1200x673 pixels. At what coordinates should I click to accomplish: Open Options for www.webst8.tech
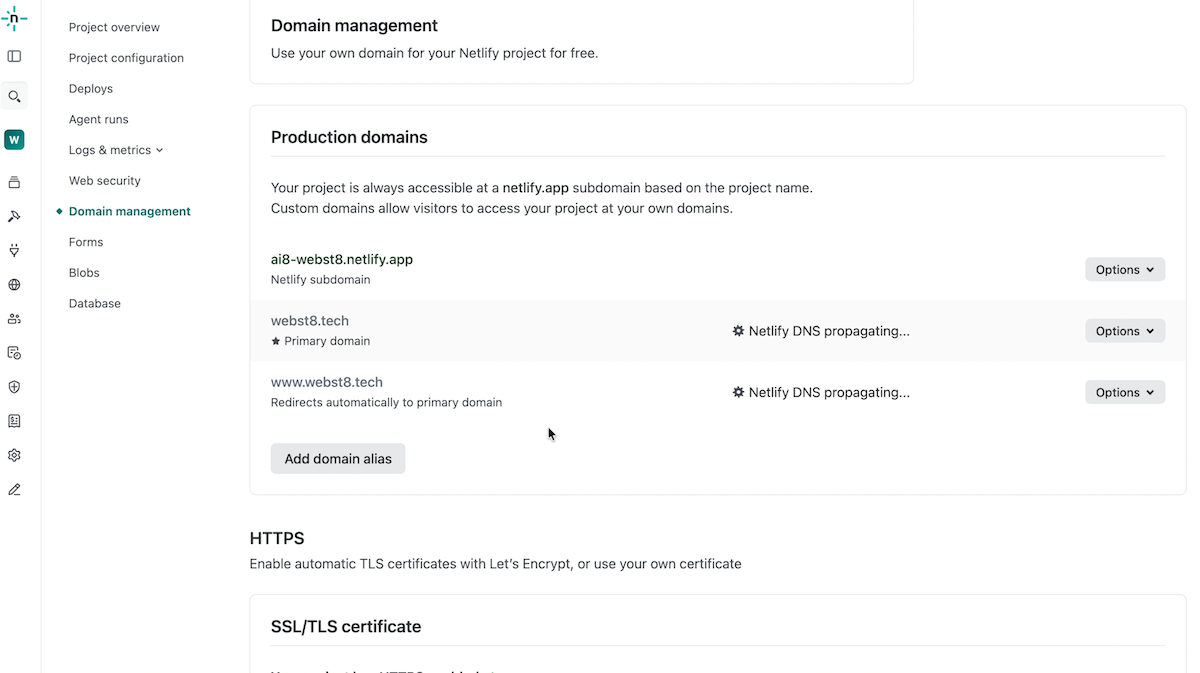pos(1125,392)
